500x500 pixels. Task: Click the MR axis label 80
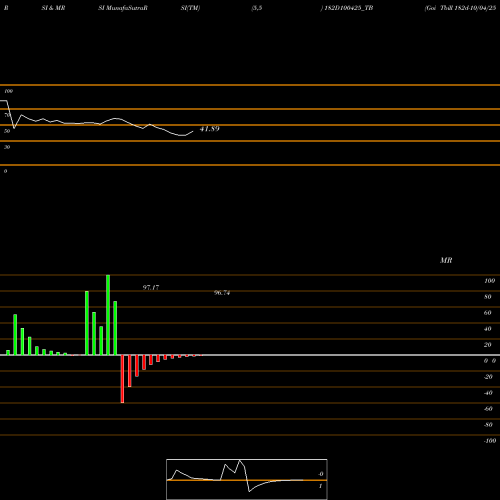[488, 297]
